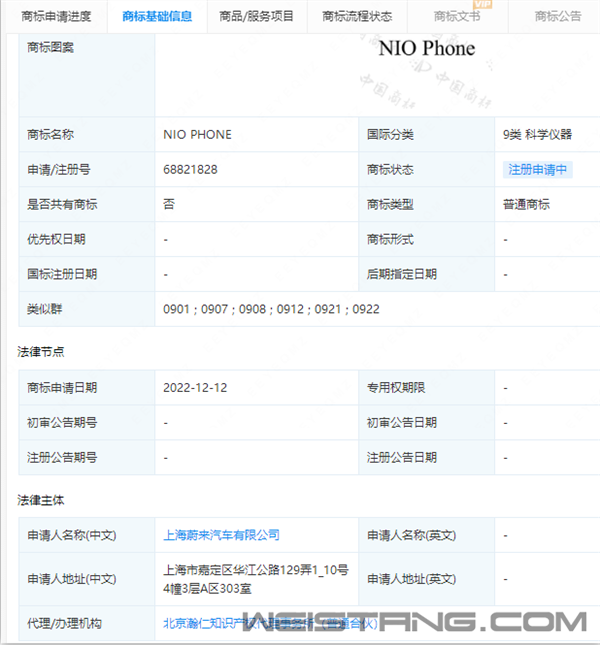Click the 商标类型 field label

point(390,204)
